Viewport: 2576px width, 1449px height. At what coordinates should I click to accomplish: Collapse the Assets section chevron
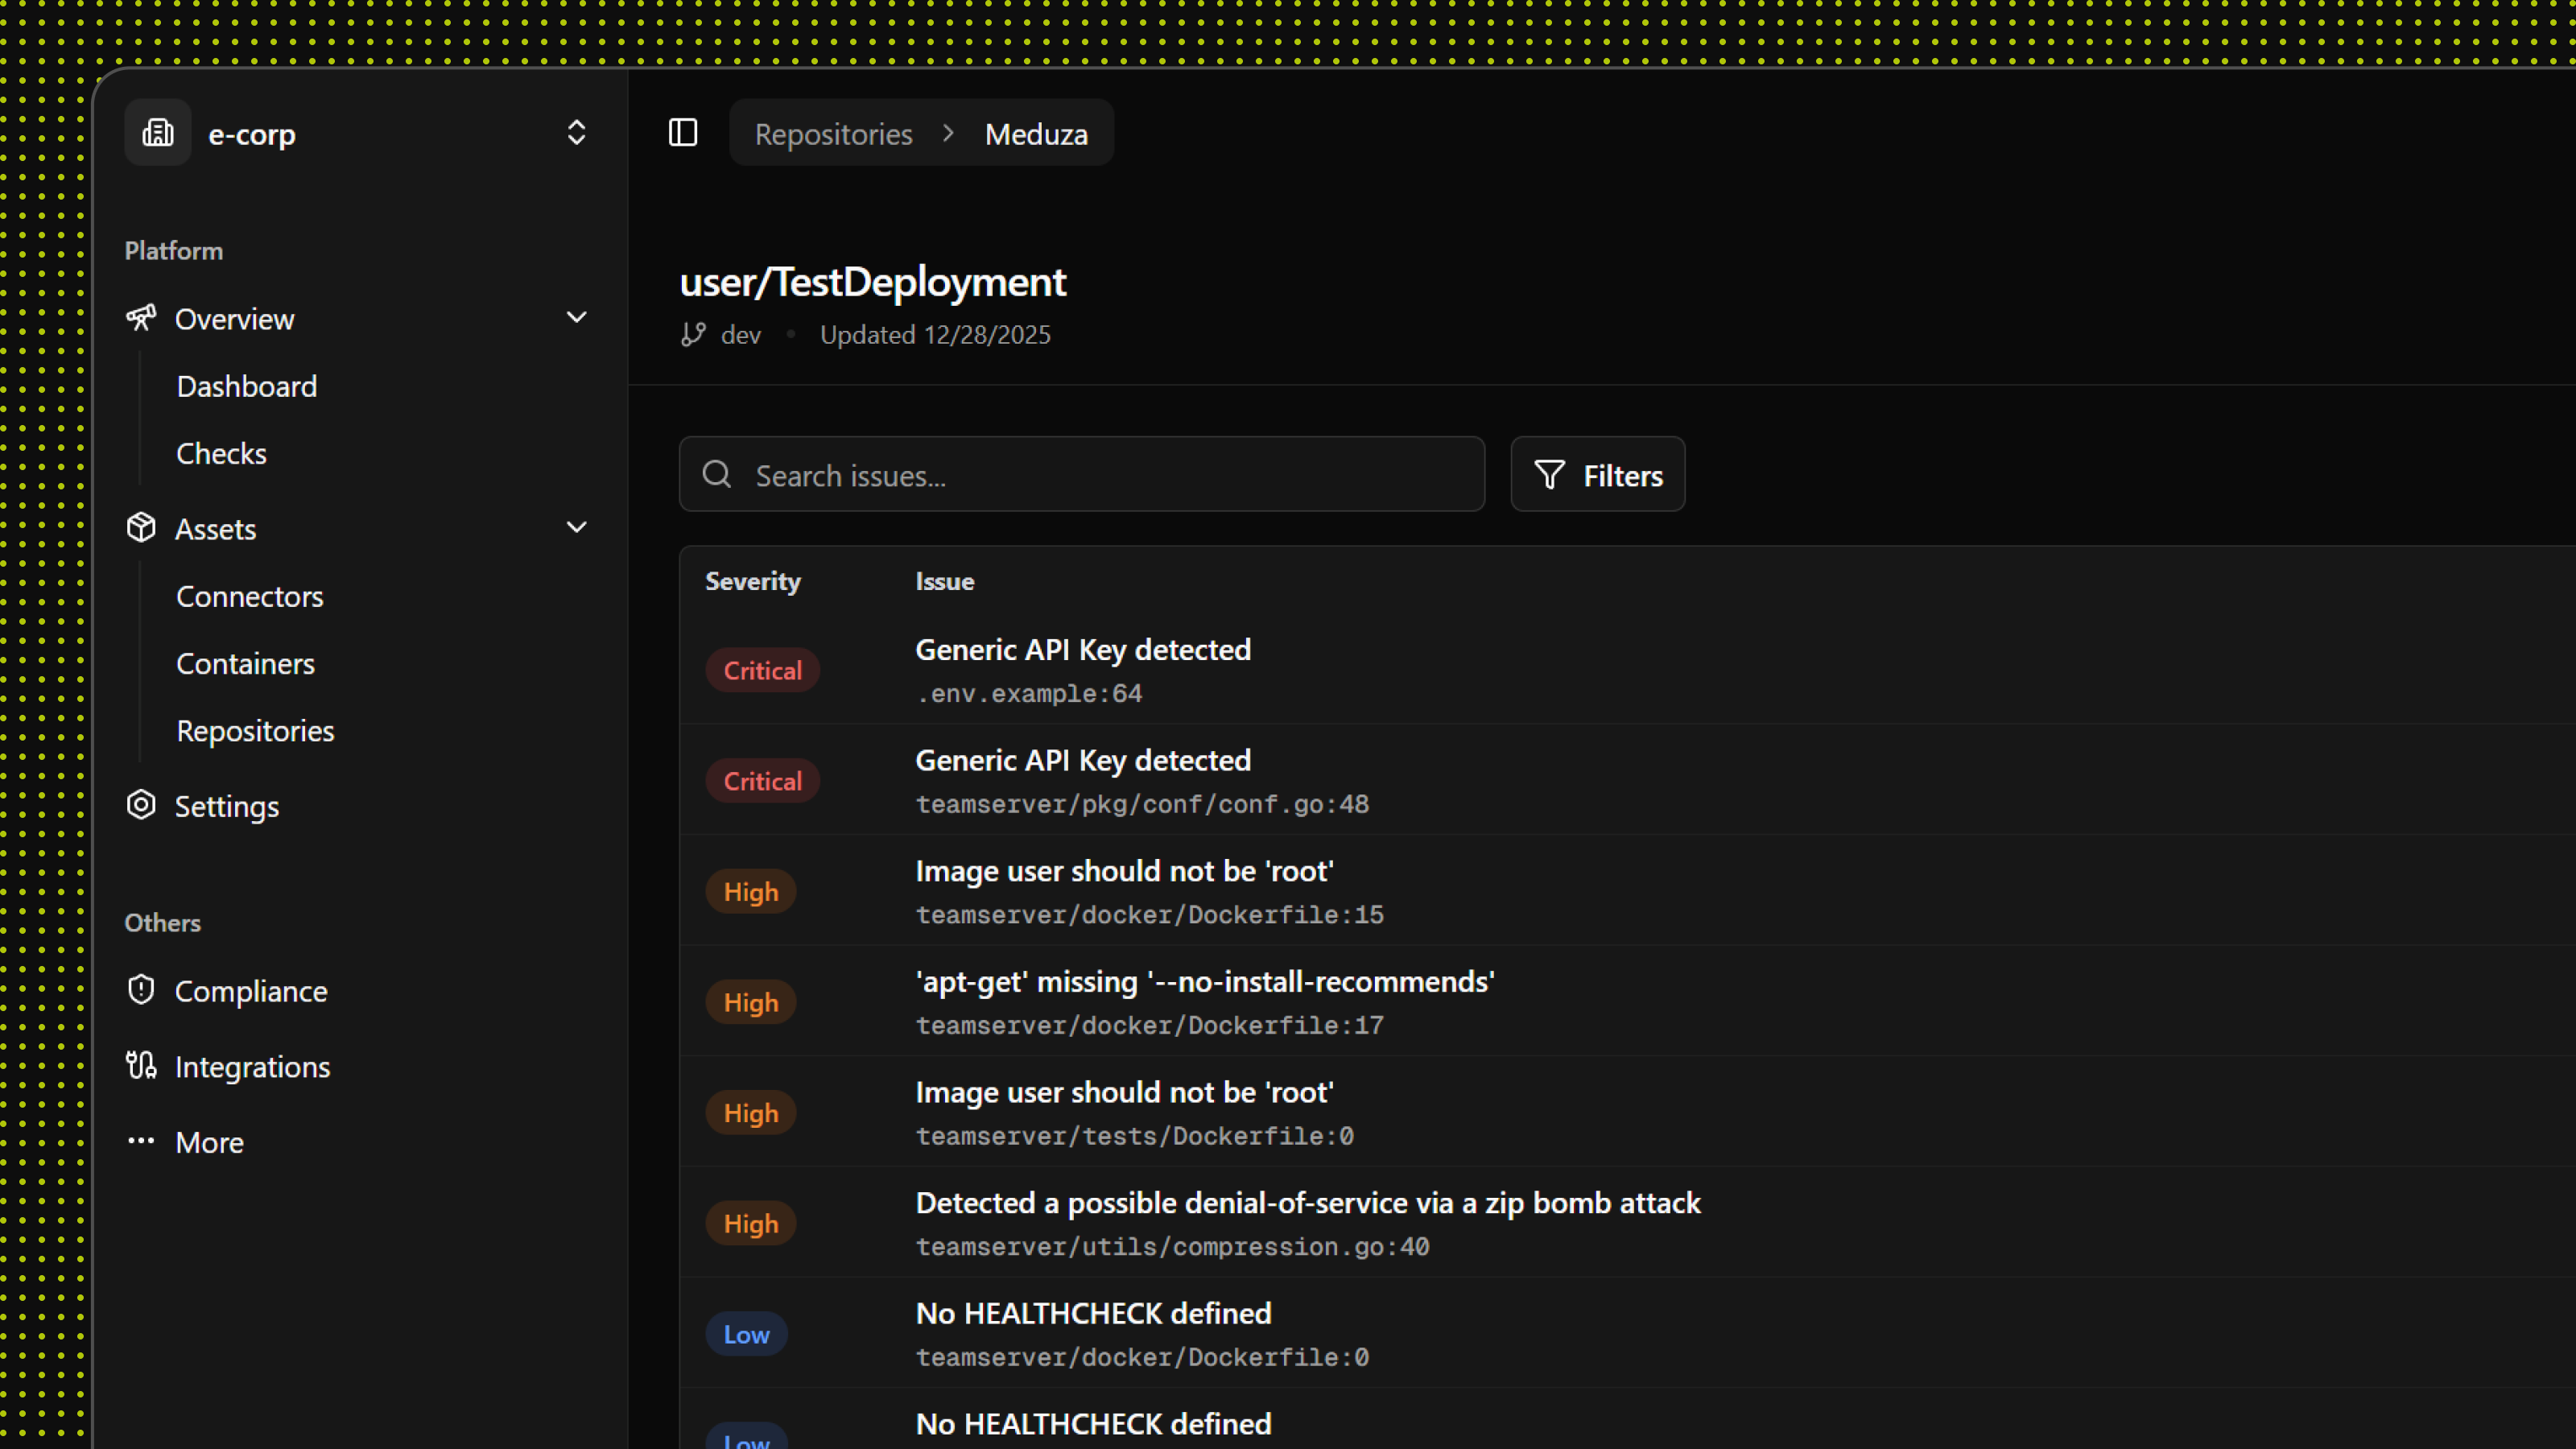576,528
